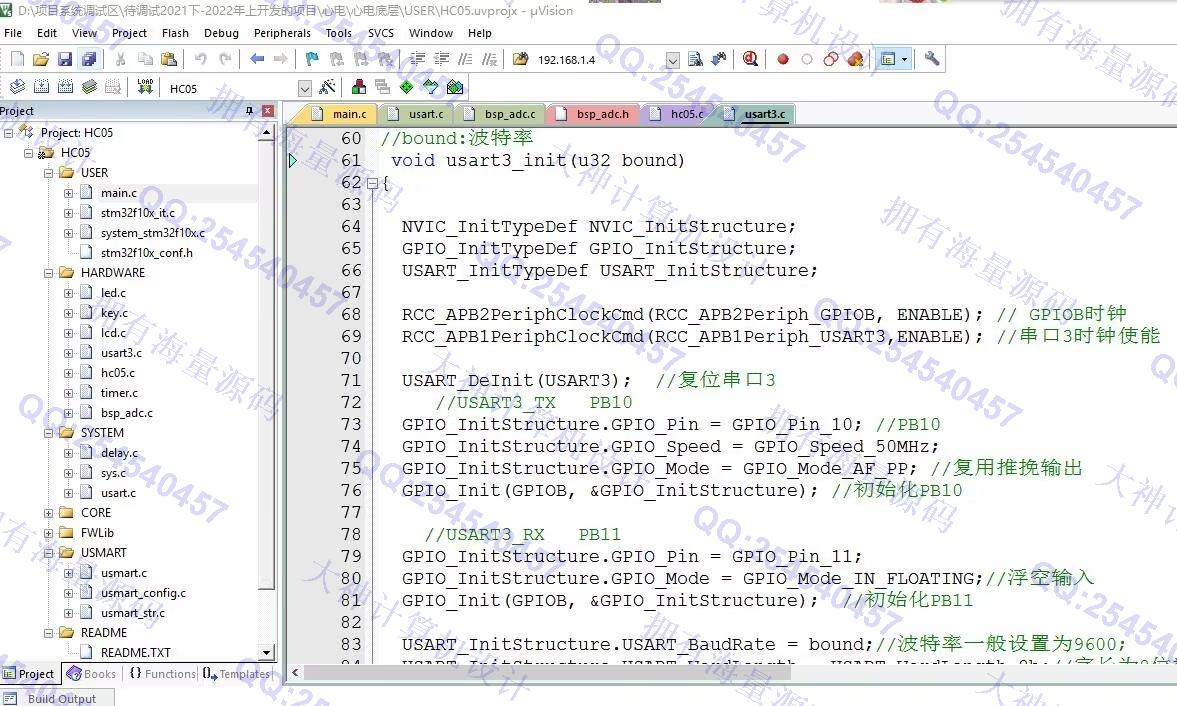1177x706 pixels.
Task: Open the Project menu
Action: [x=129, y=33]
